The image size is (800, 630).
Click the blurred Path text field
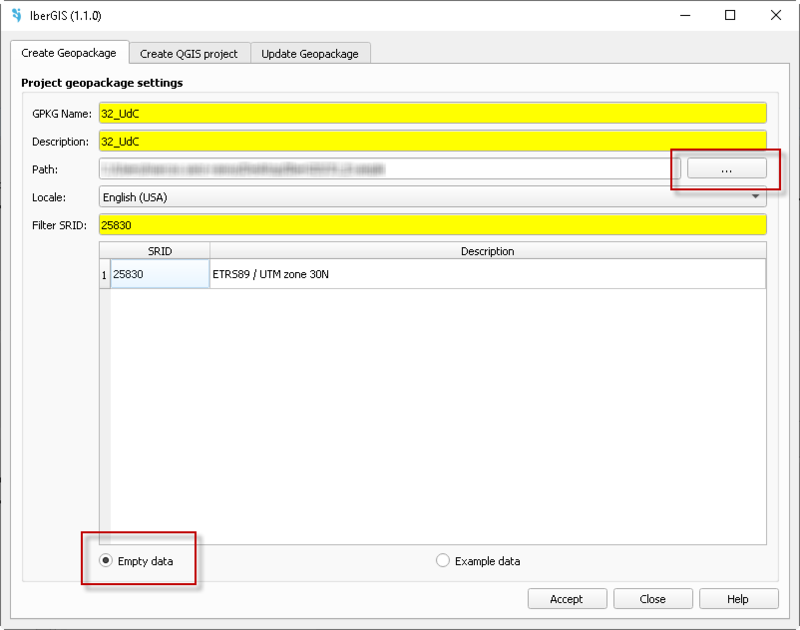coord(388,169)
